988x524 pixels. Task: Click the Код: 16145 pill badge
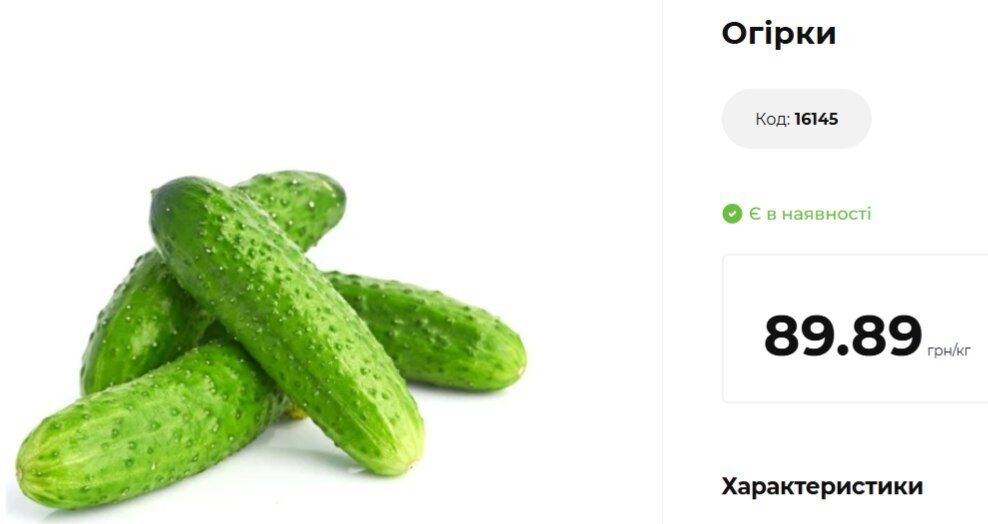(x=796, y=119)
